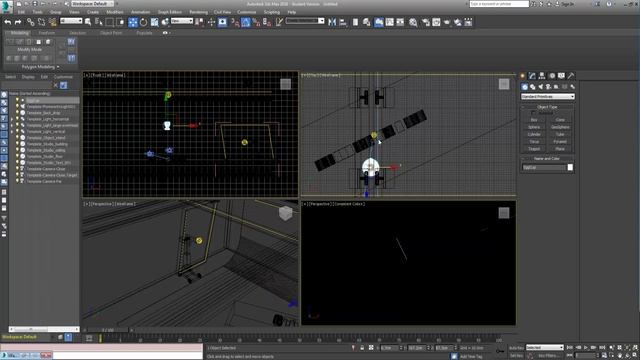This screenshot has width=640, height=360.
Task: Click the scene explorer horizontal scrollbar
Action: click(x=44, y=329)
